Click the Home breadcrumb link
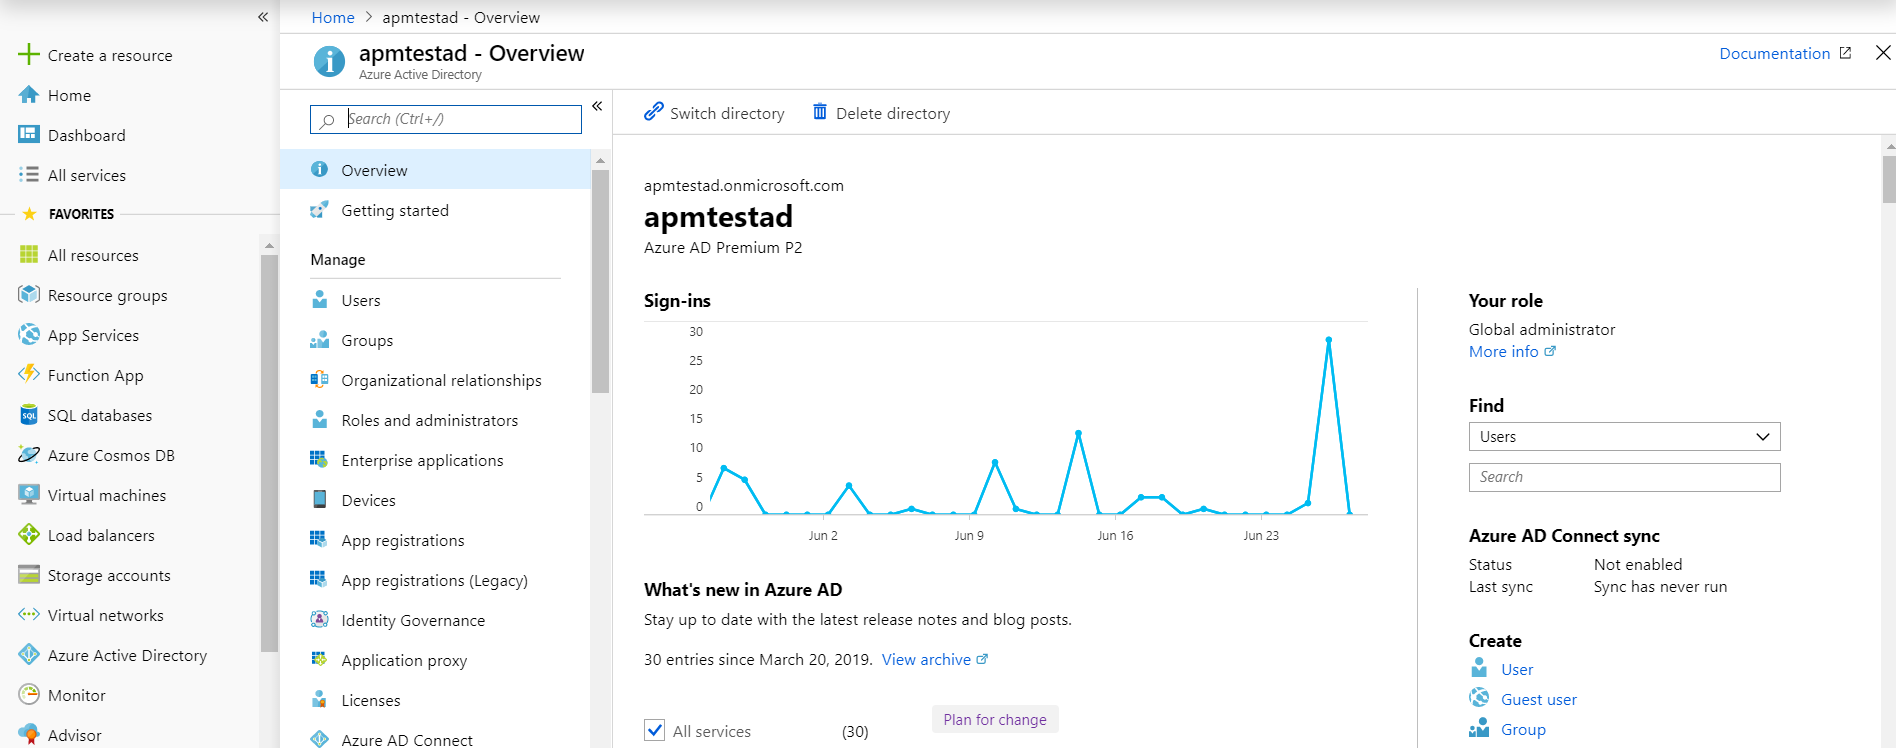This screenshot has width=1896, height=748. tap(333, 17)
